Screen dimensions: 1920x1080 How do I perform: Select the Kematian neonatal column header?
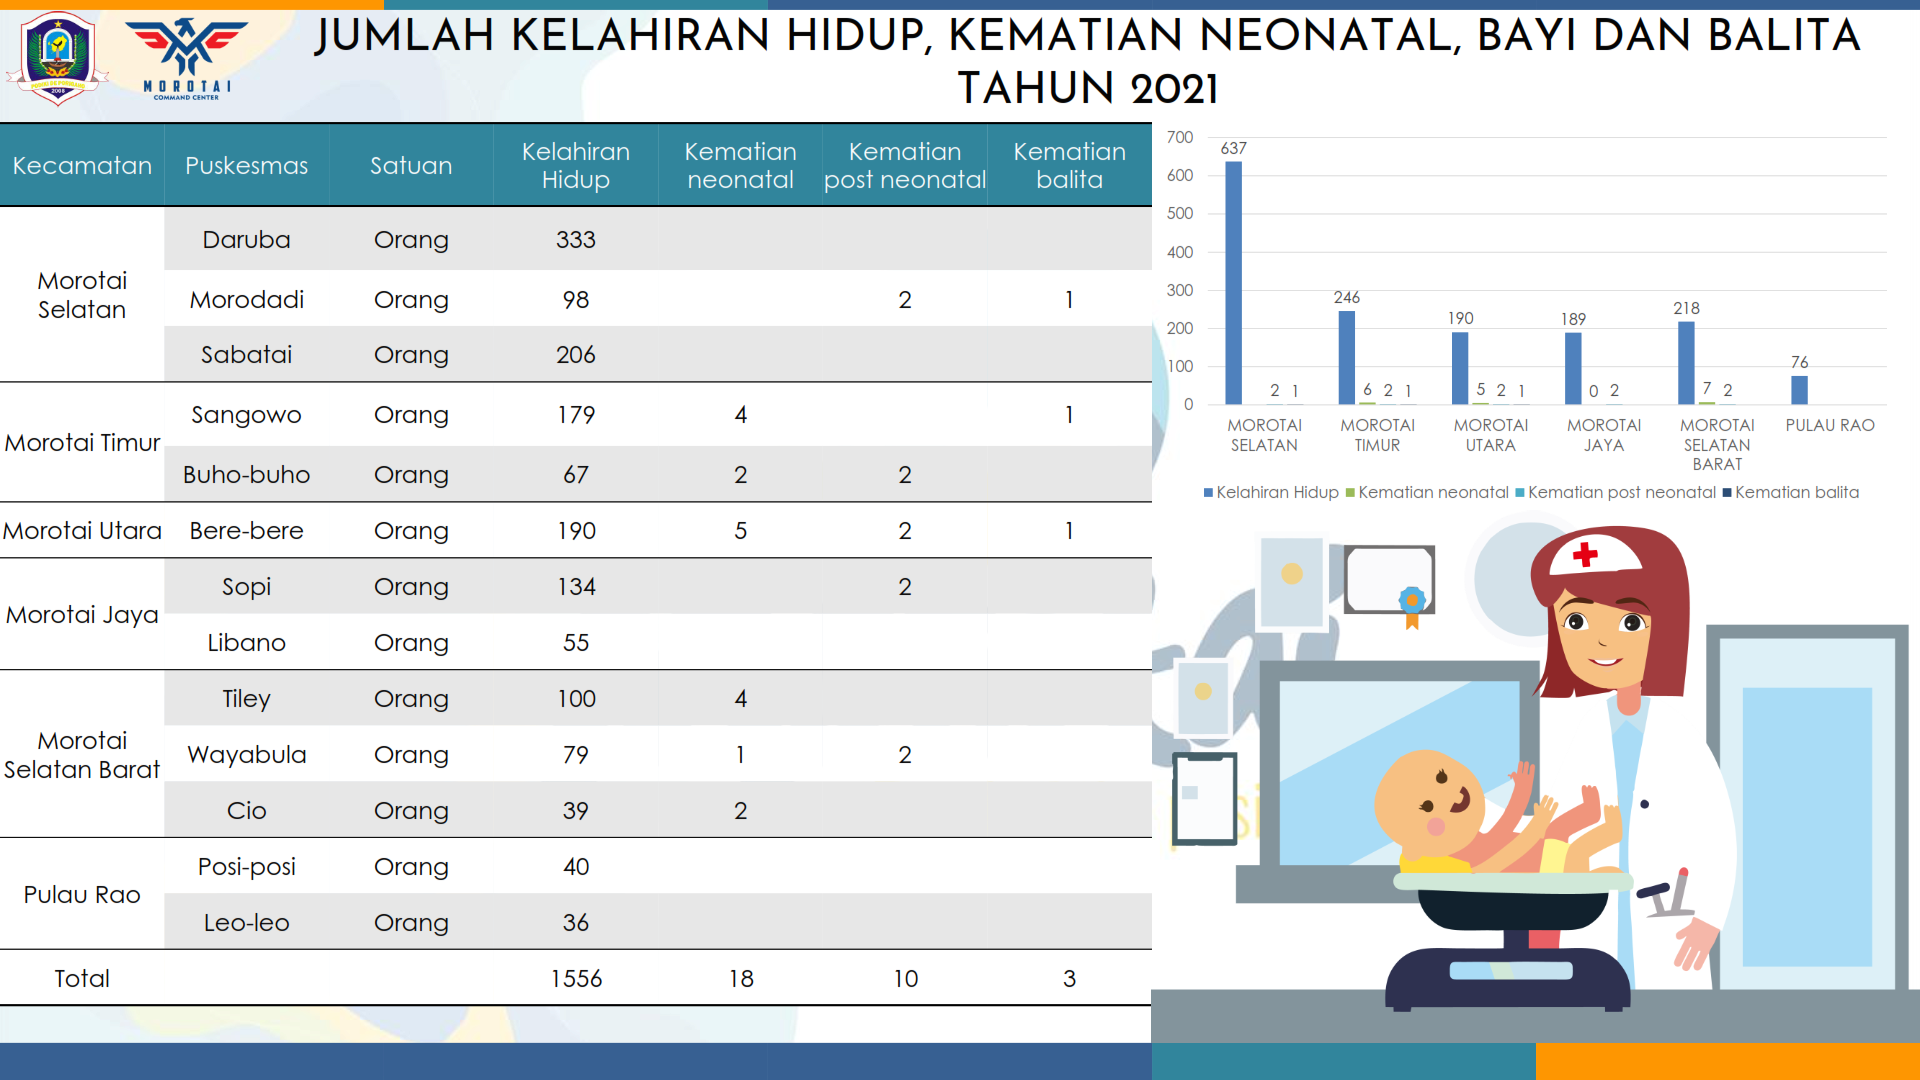point(740,165)
